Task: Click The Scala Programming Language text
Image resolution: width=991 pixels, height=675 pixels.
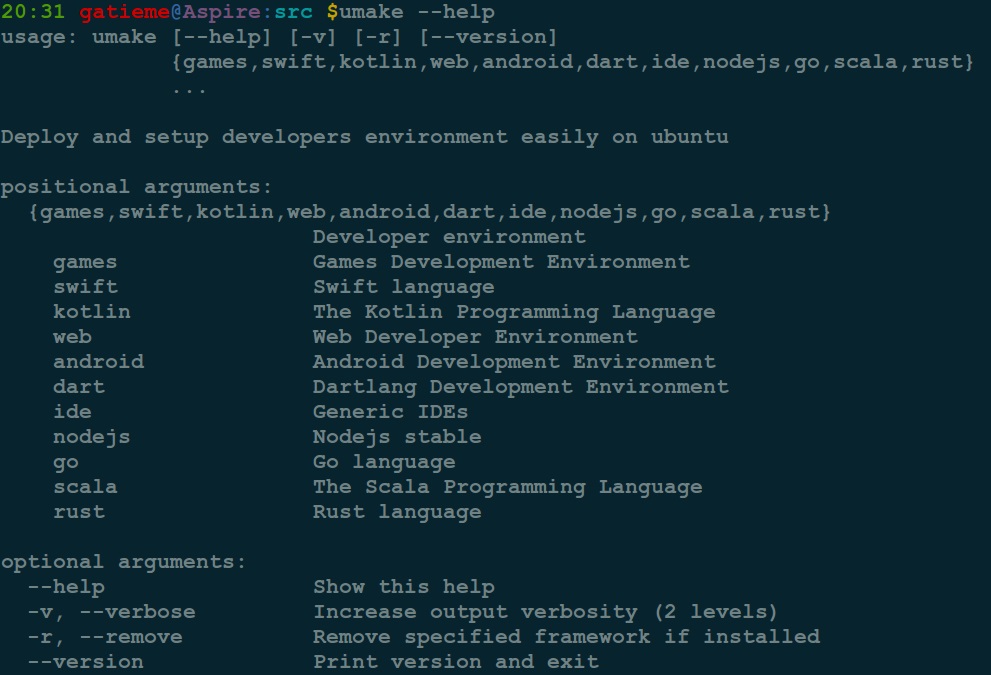Action: click(x=507, y=487)
